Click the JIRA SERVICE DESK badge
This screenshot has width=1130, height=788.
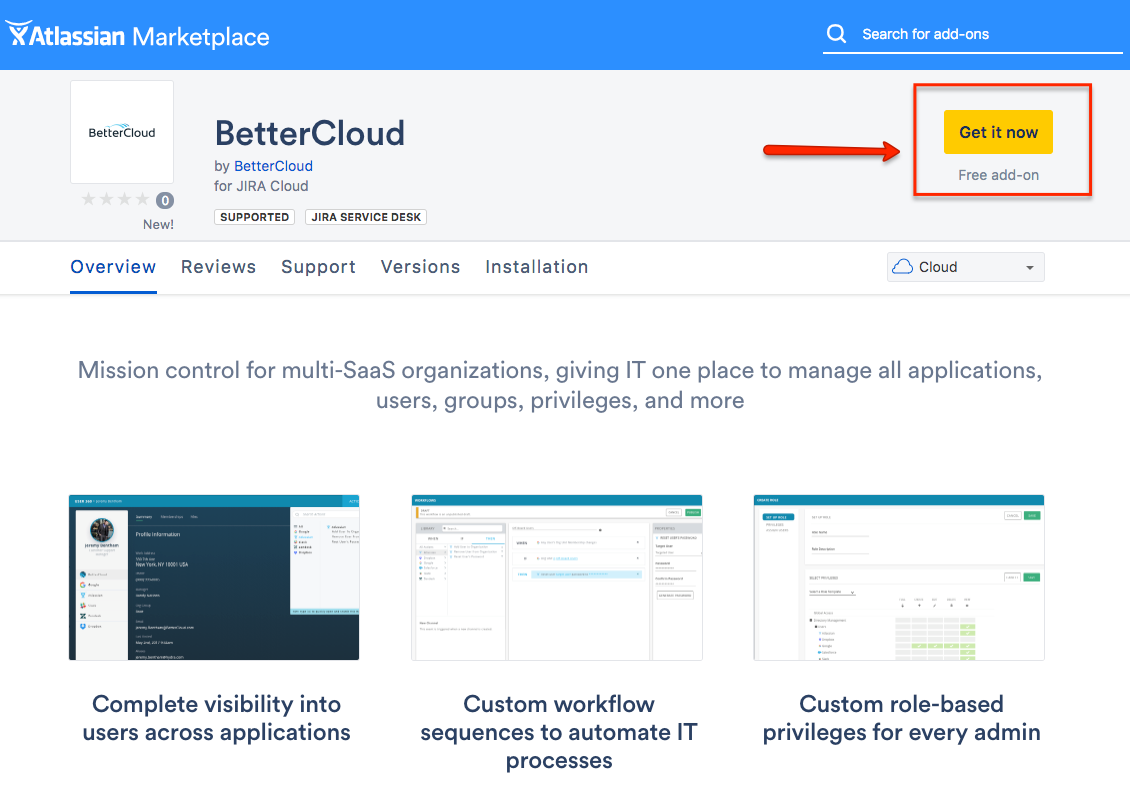tap(366, 217)
